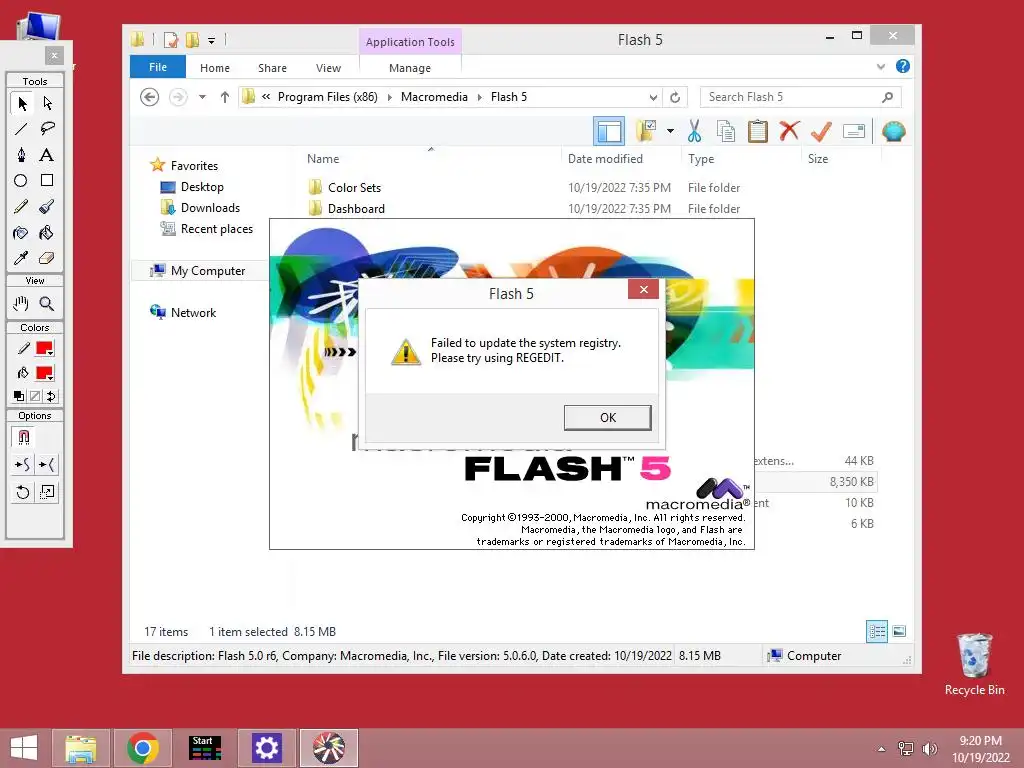The image size is (1024, 768).
Task: Click the Scale option button
Action: [x=47, y=492]
